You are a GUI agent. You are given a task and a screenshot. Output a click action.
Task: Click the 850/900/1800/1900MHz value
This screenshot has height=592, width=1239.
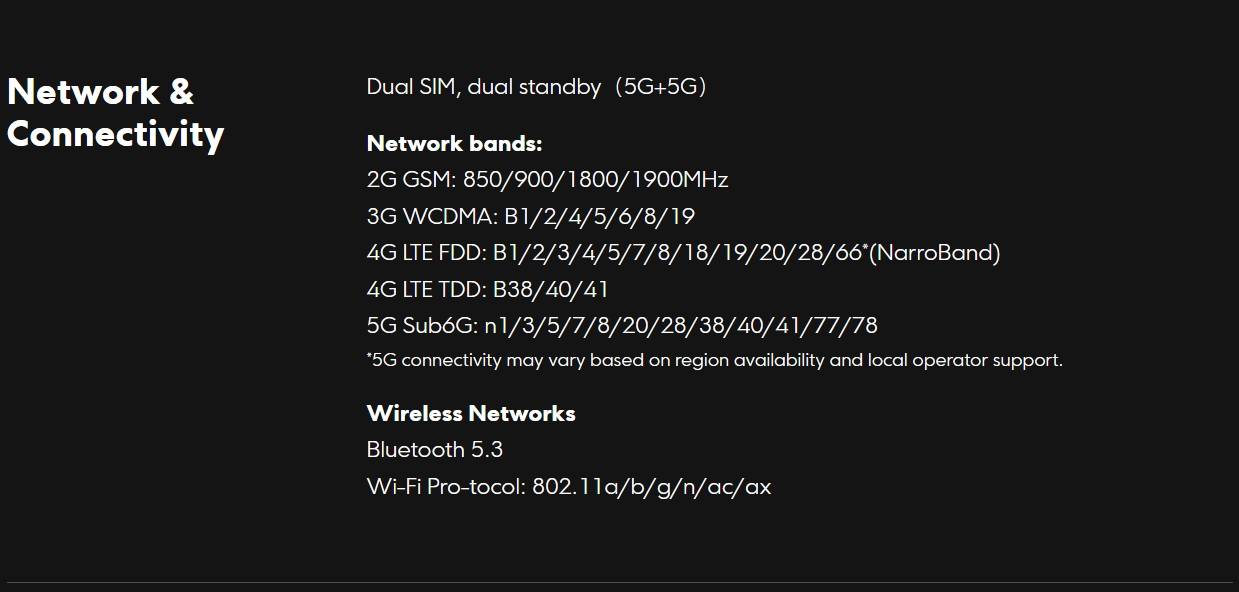tap(595, 180)
